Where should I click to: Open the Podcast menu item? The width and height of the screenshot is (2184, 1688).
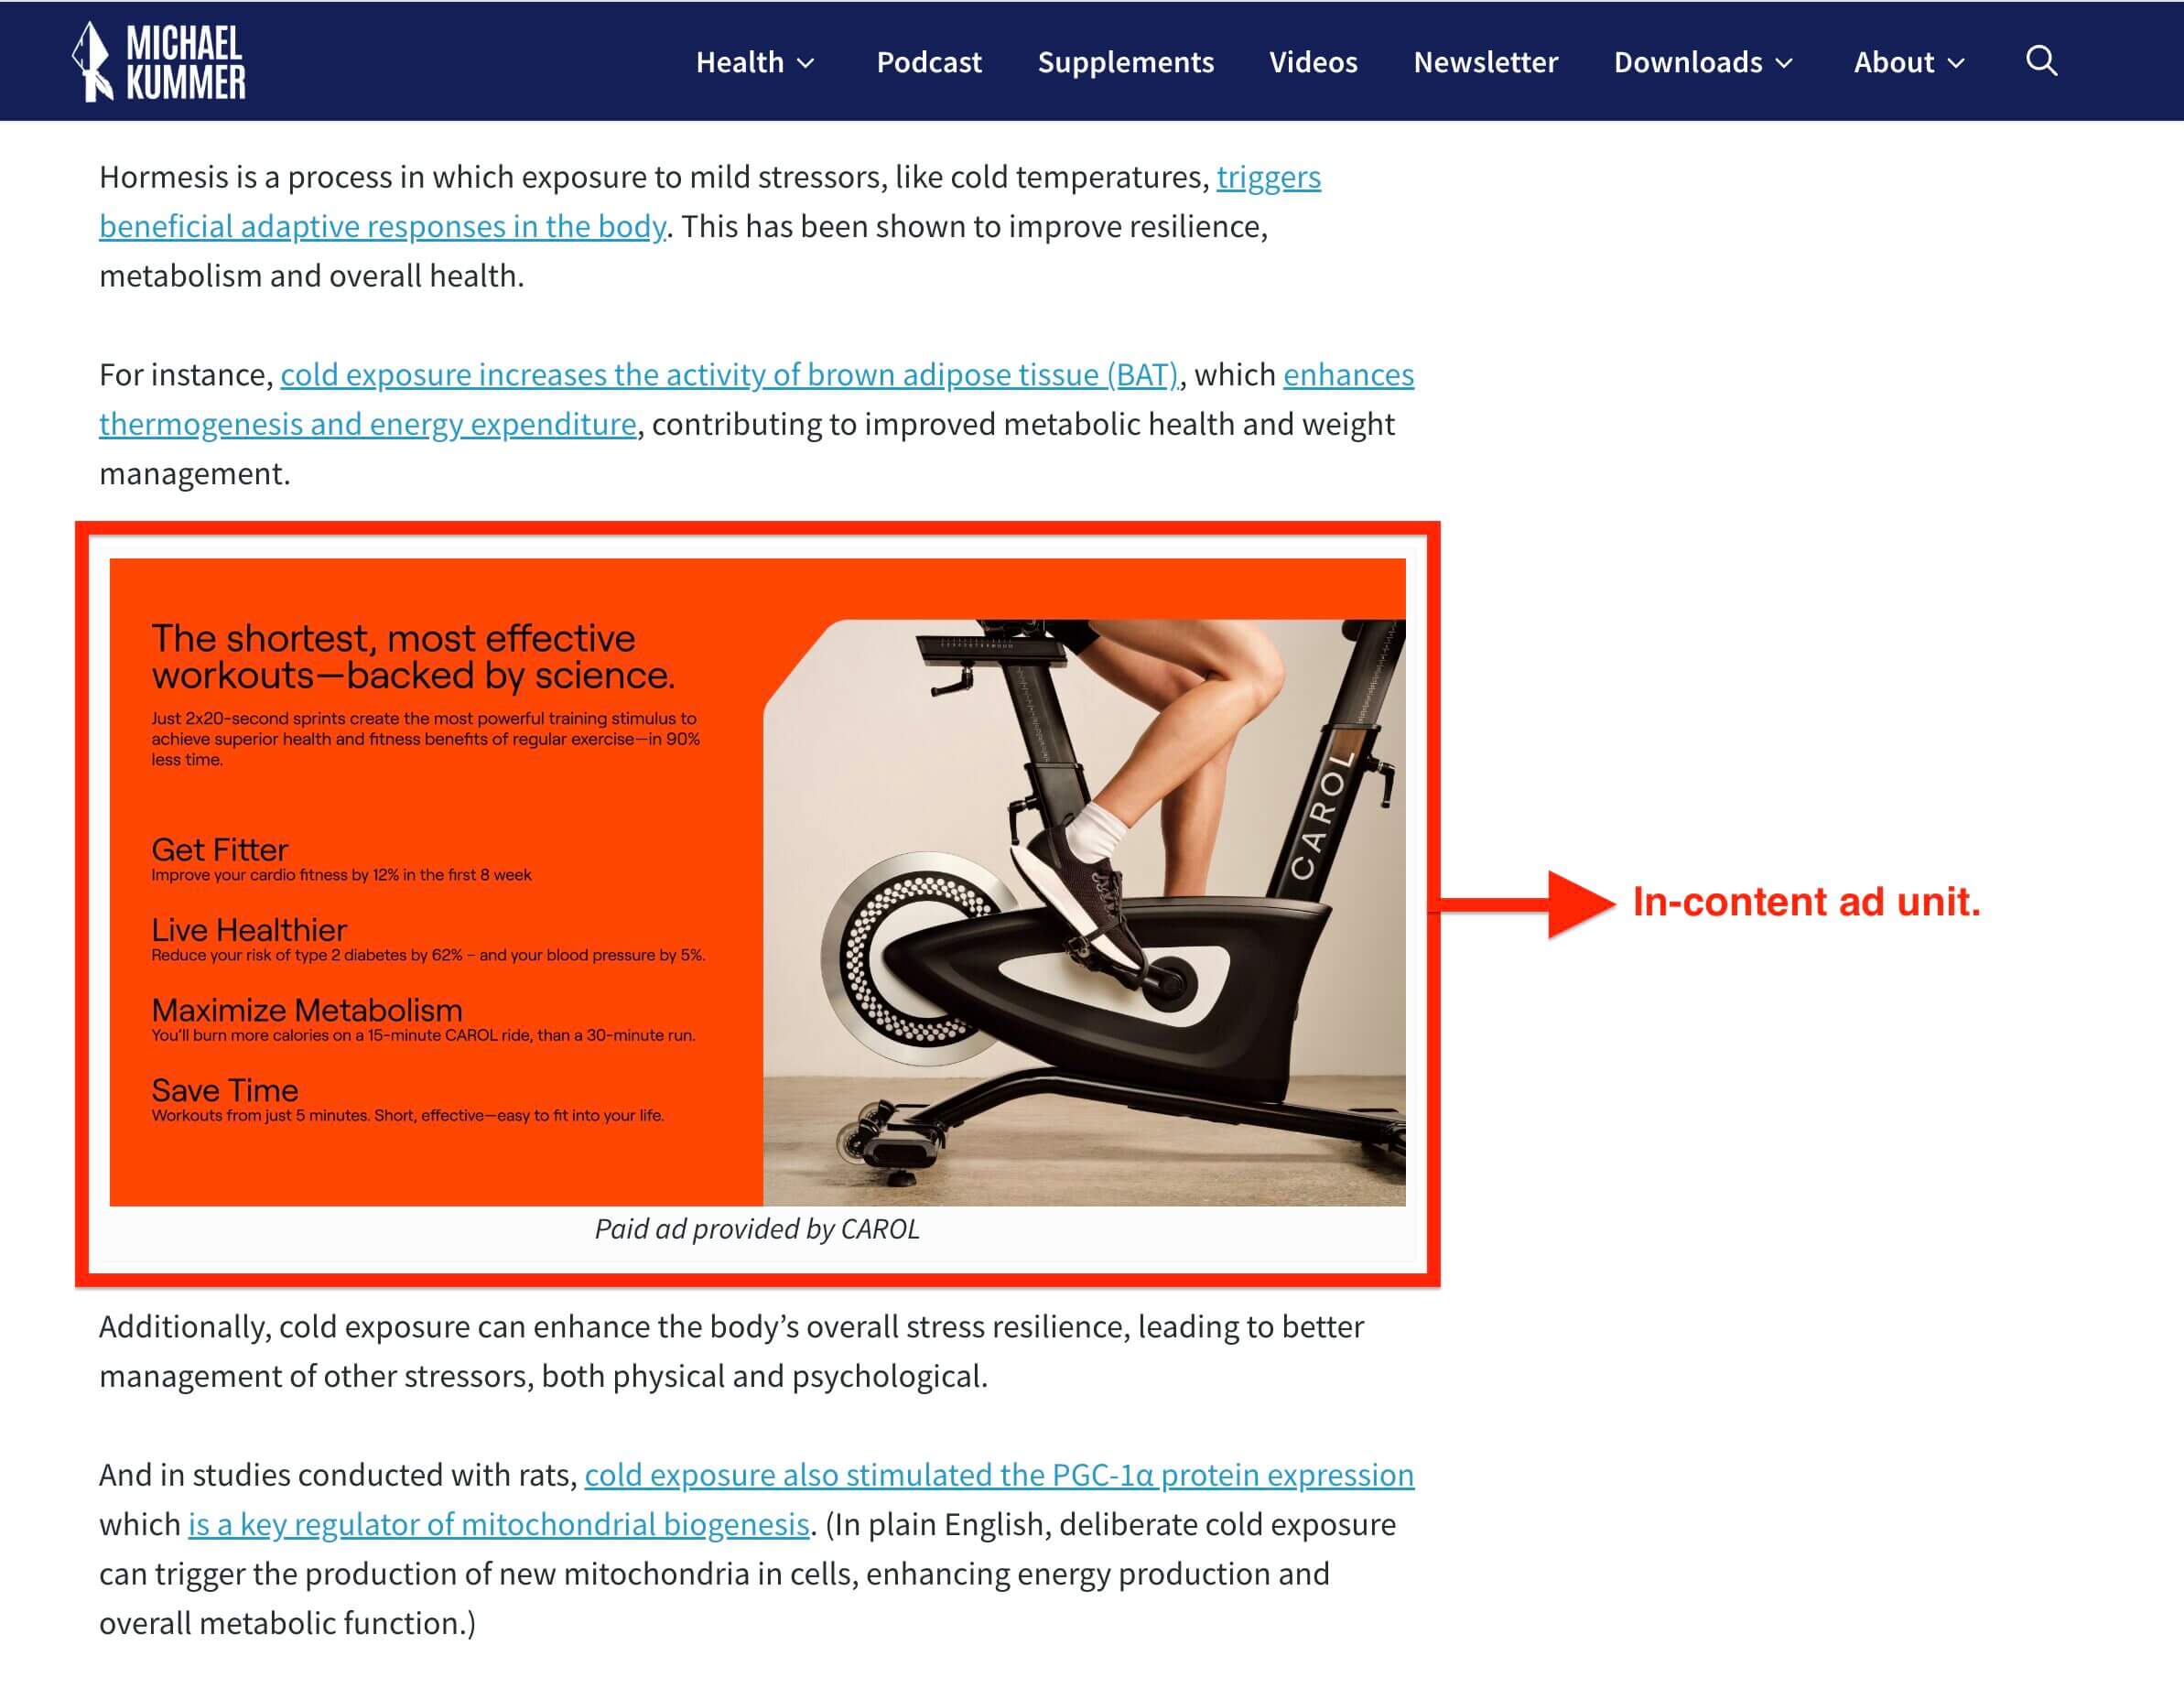click(x=929, y=60)
